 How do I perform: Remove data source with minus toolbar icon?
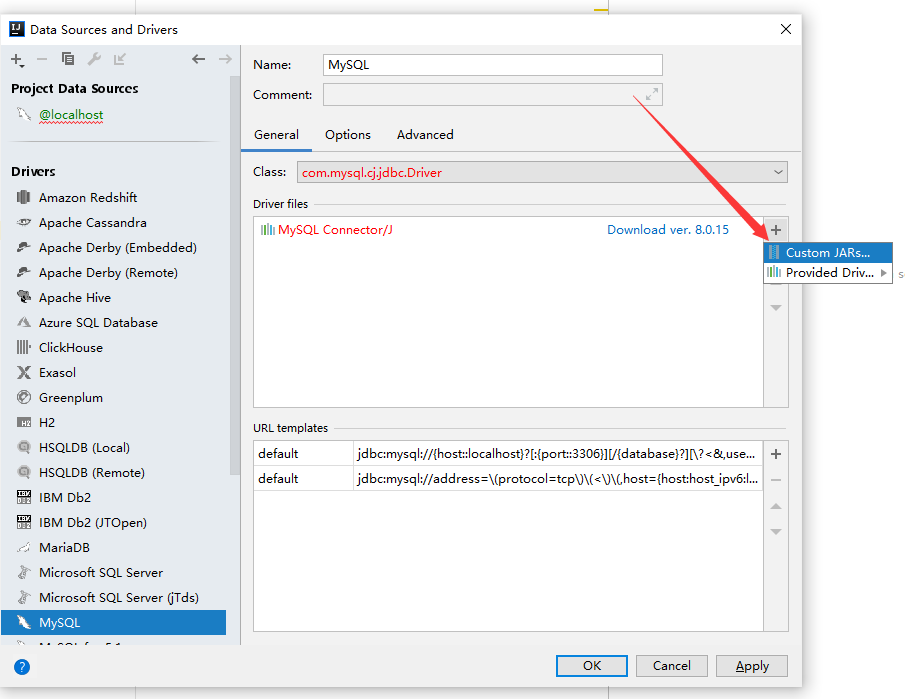click(x=41, y=59)
